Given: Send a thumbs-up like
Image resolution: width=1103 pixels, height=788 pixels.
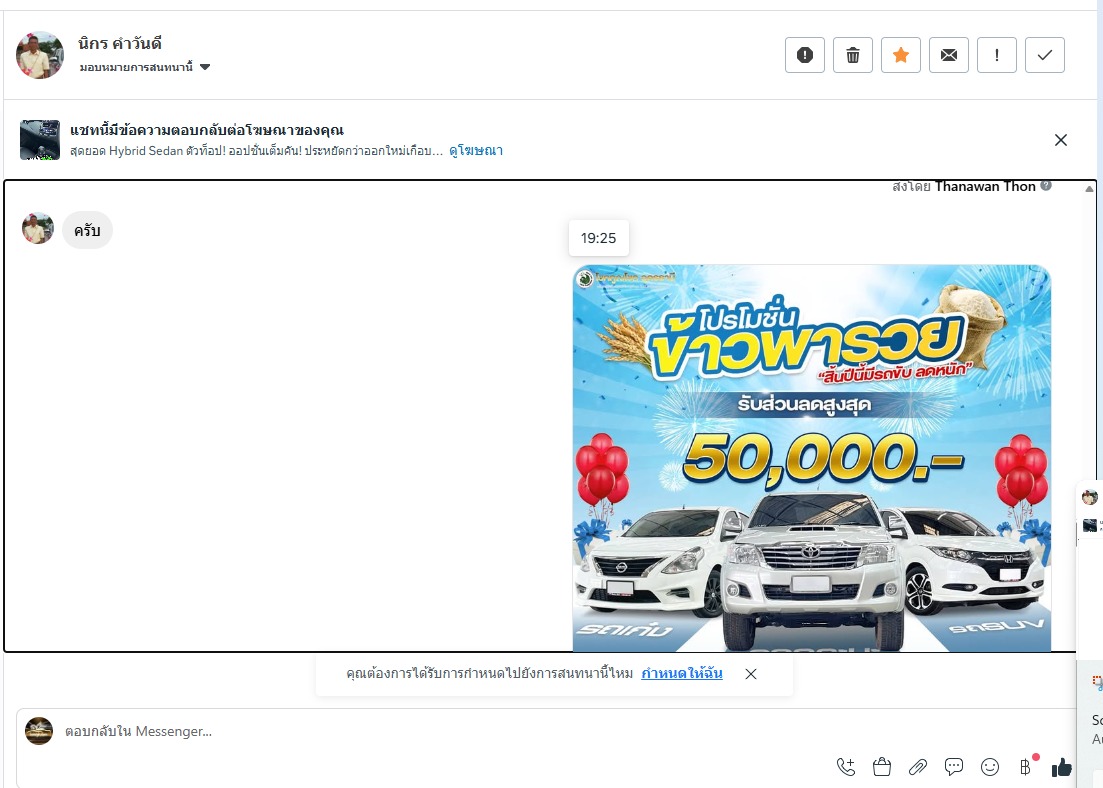Looking at the screenshot, I should (1061, 768).
